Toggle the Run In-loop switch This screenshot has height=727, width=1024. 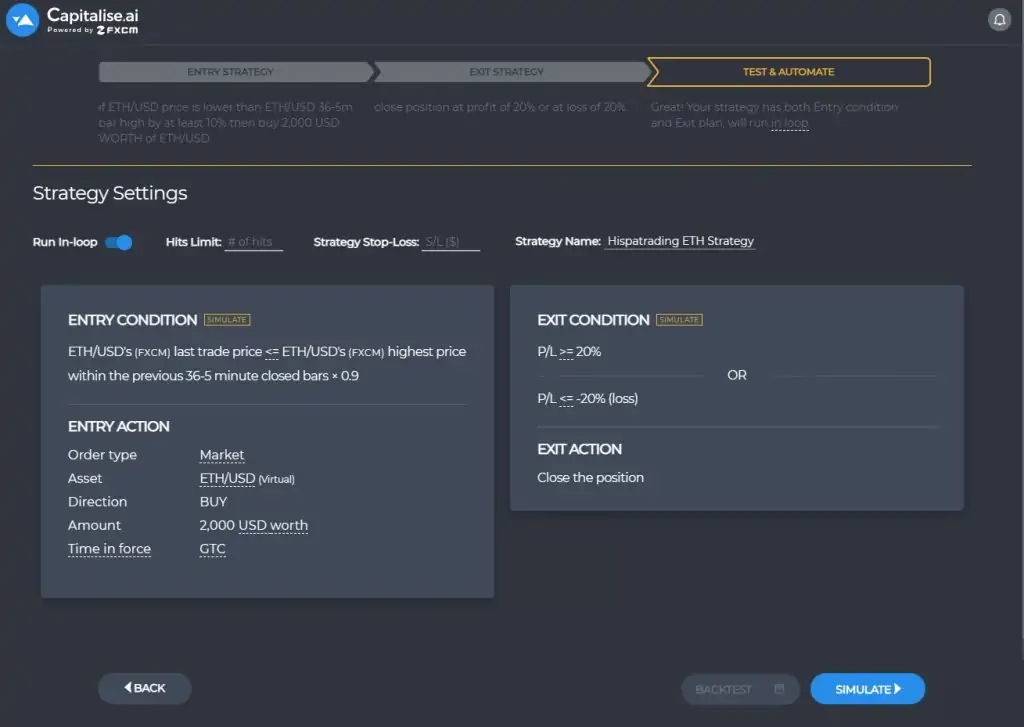119,242
